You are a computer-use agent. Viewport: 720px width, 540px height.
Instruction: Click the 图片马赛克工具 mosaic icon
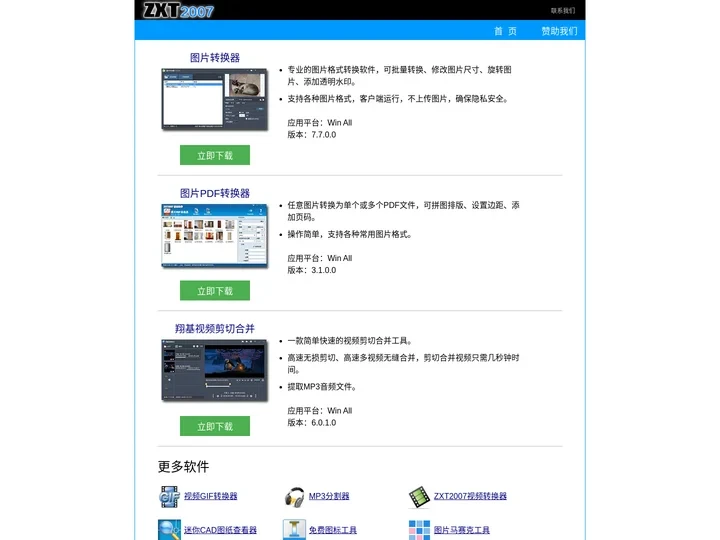pyautogui.click(x=419, y=530)
